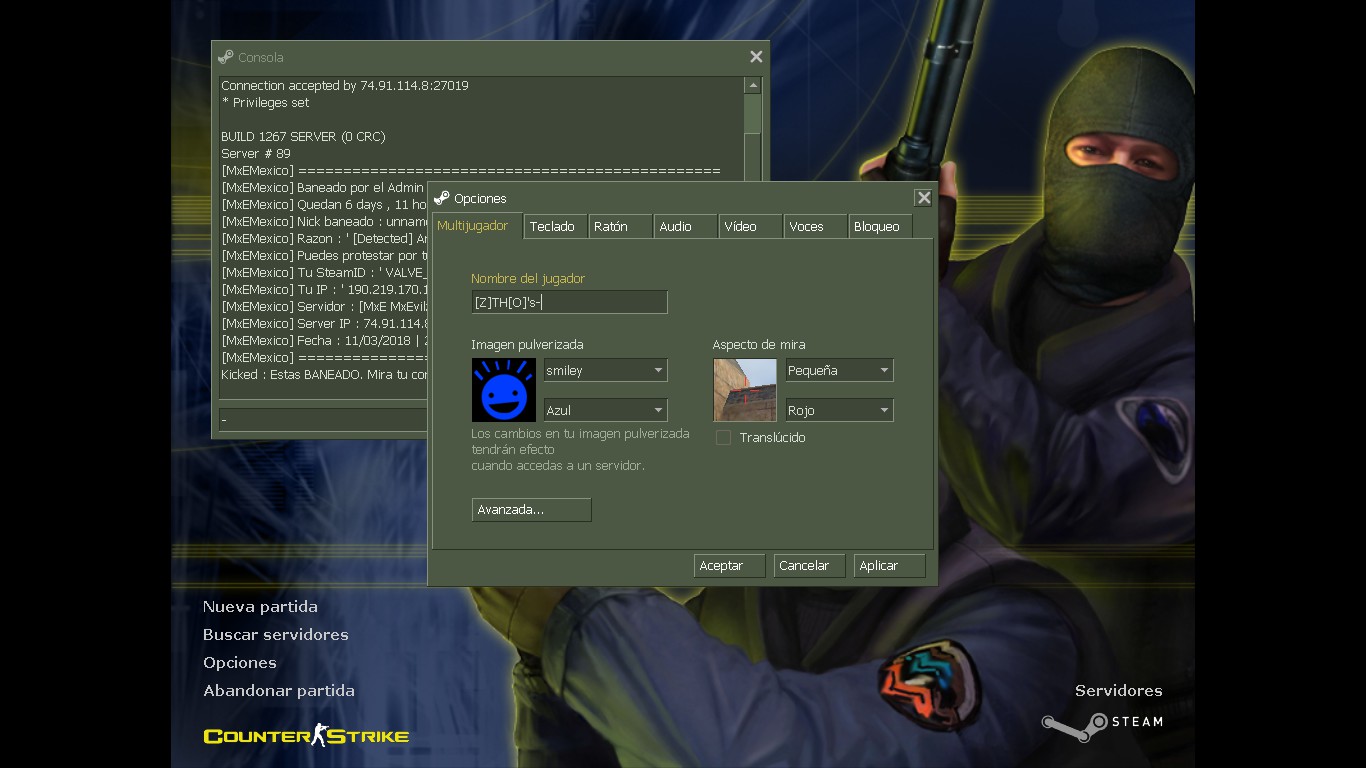Close the Consola window

756,57
